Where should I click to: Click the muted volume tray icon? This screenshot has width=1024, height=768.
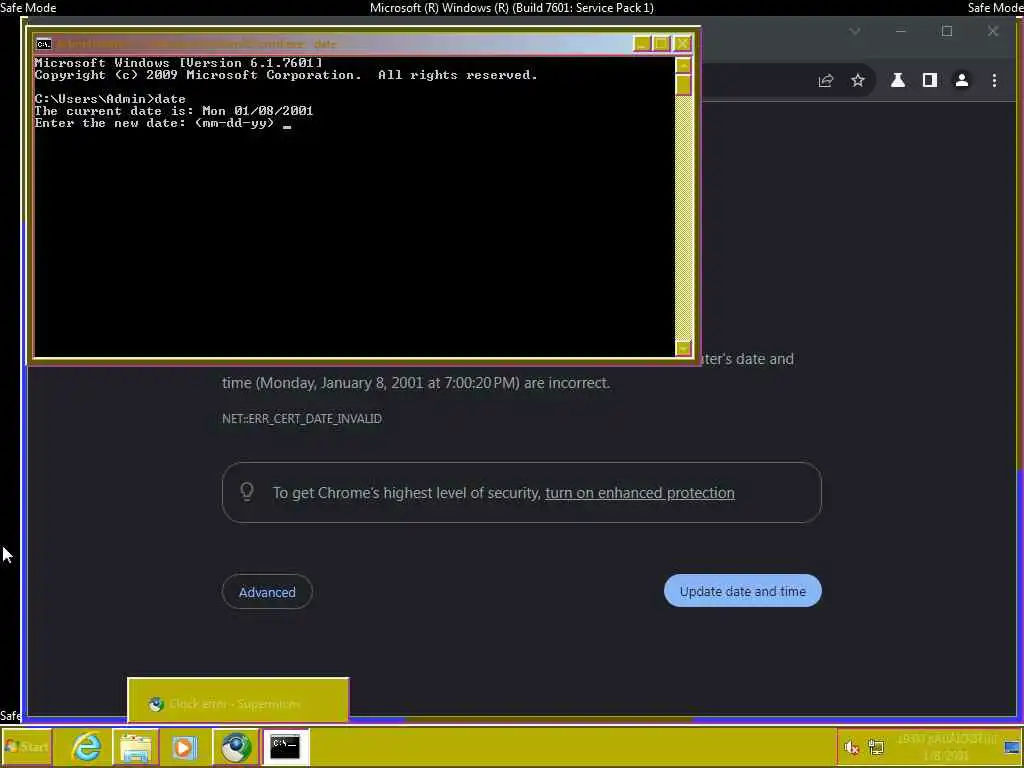[851, 746]
